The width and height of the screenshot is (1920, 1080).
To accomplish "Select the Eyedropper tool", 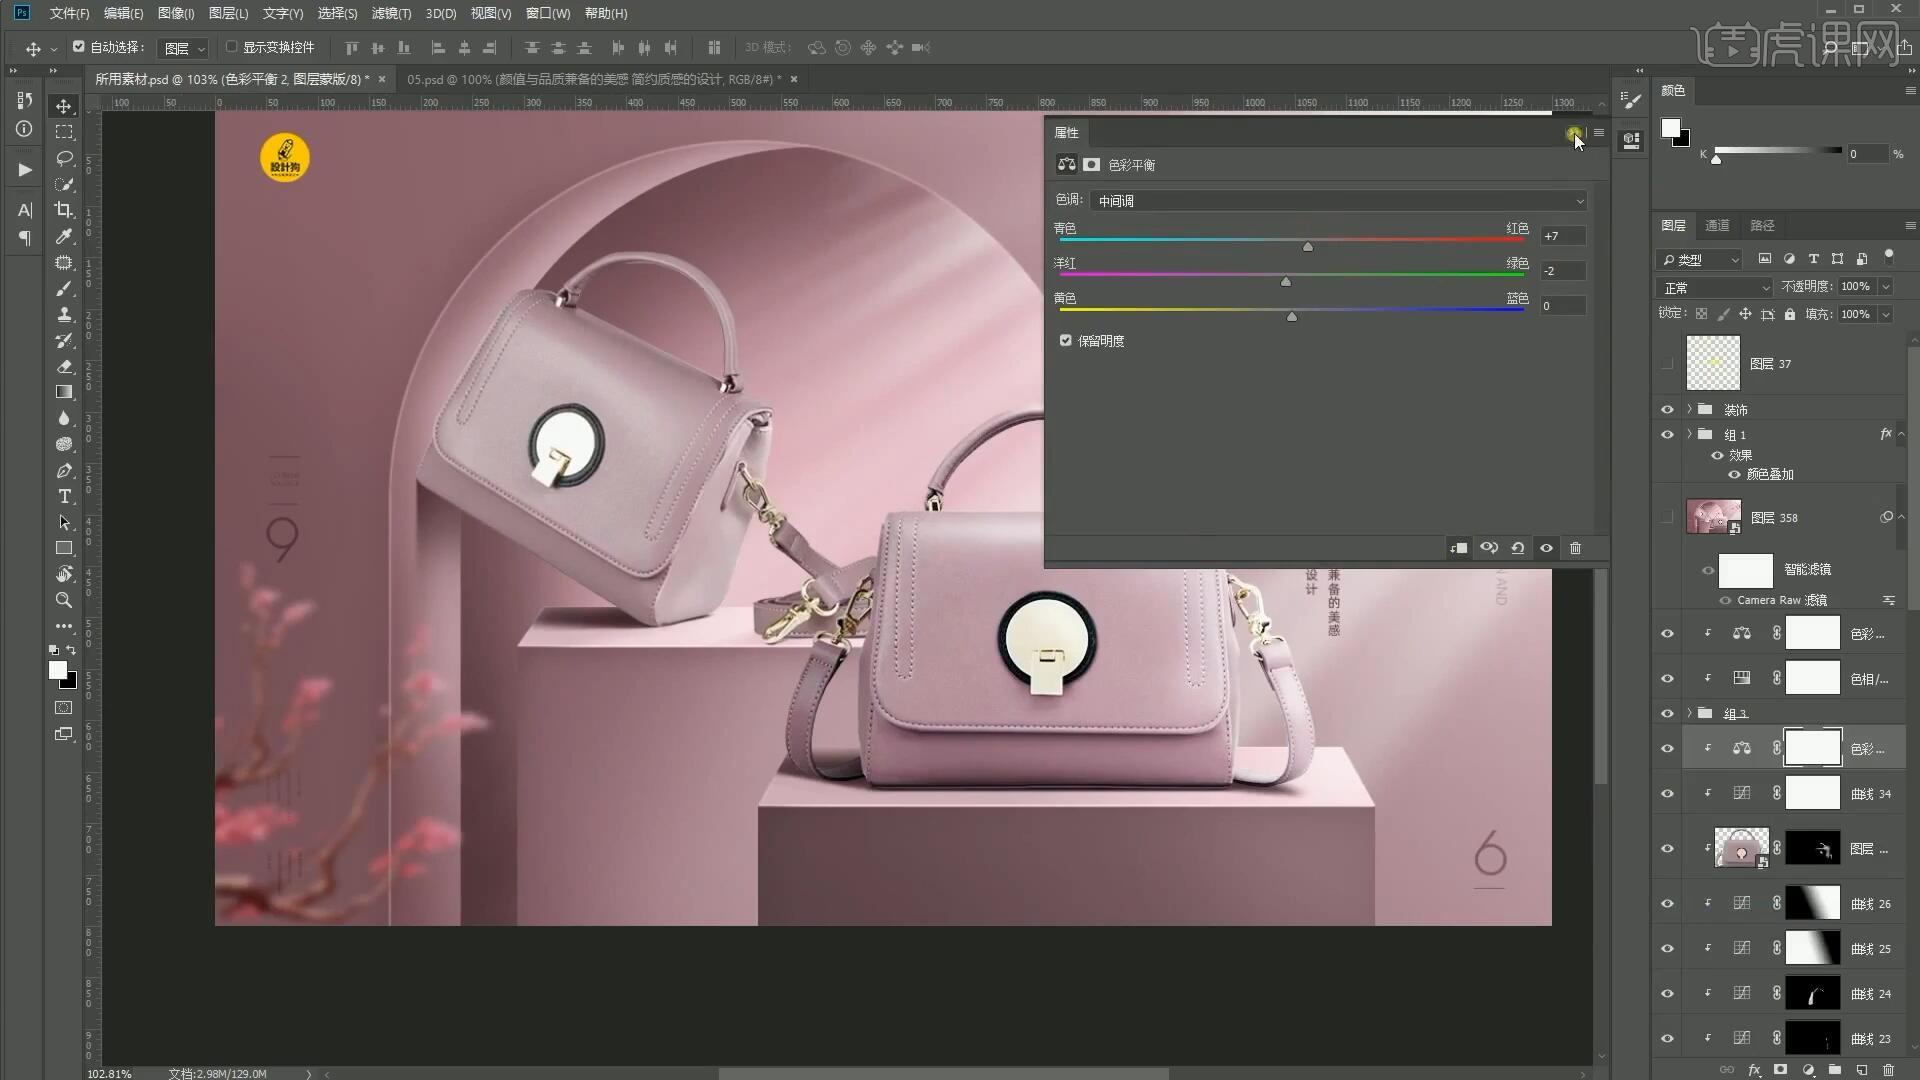I will [x=64, y=236].
